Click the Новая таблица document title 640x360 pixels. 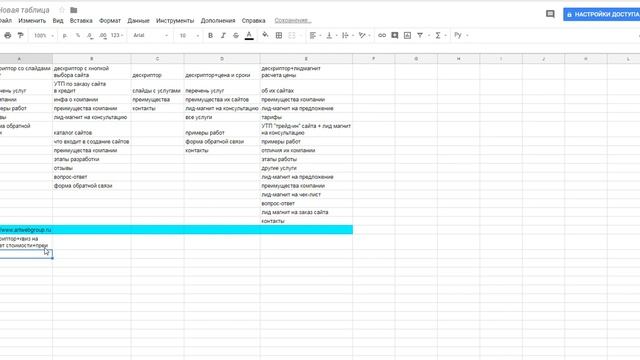click(x=24, y=10)
